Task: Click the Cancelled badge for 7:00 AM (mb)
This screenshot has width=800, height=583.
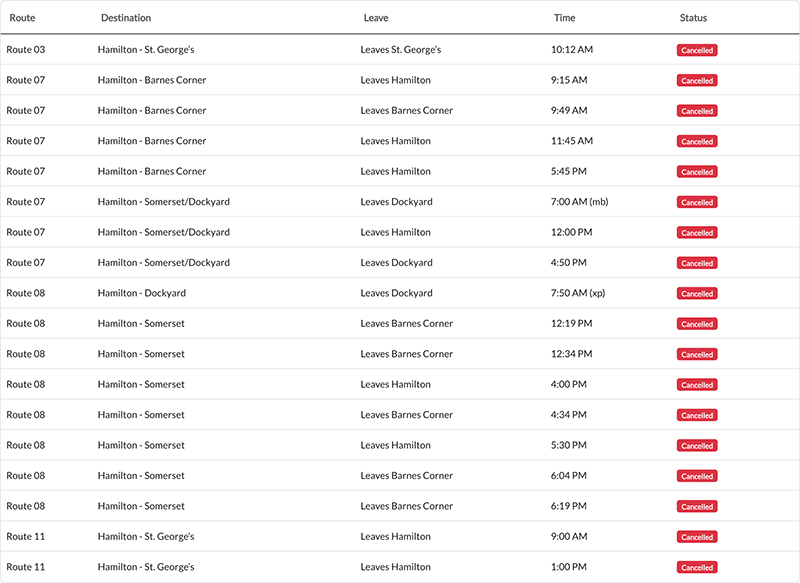Action: click(x=697, y=203)
